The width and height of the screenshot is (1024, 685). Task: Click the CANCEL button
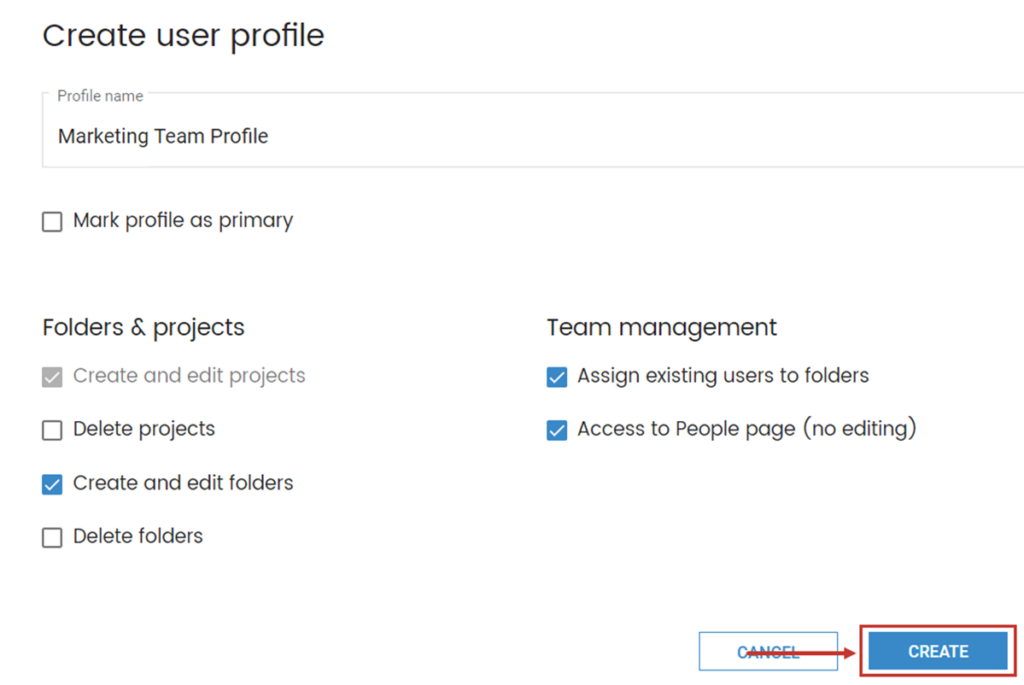[767, 651]
